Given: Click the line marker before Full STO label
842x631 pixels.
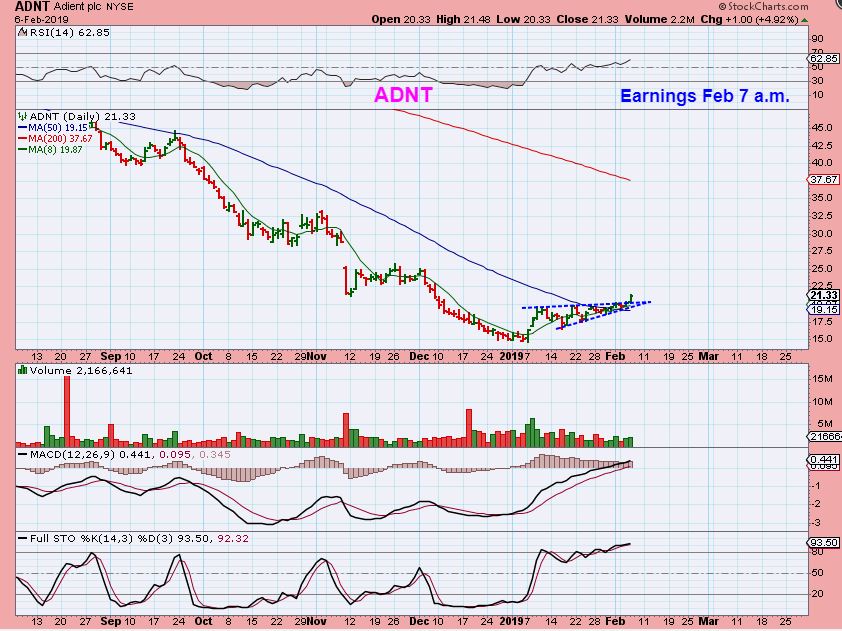Looking at the screenshot, I should (23, 538).
